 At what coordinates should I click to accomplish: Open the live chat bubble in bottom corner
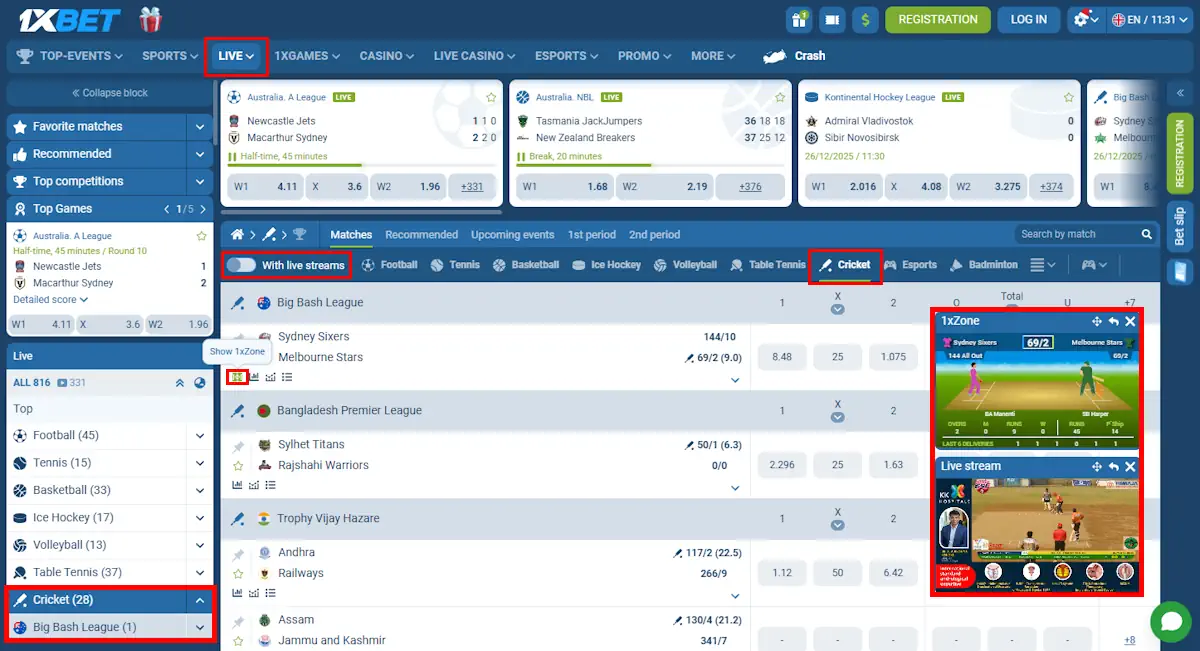(x=1170, y=621)
